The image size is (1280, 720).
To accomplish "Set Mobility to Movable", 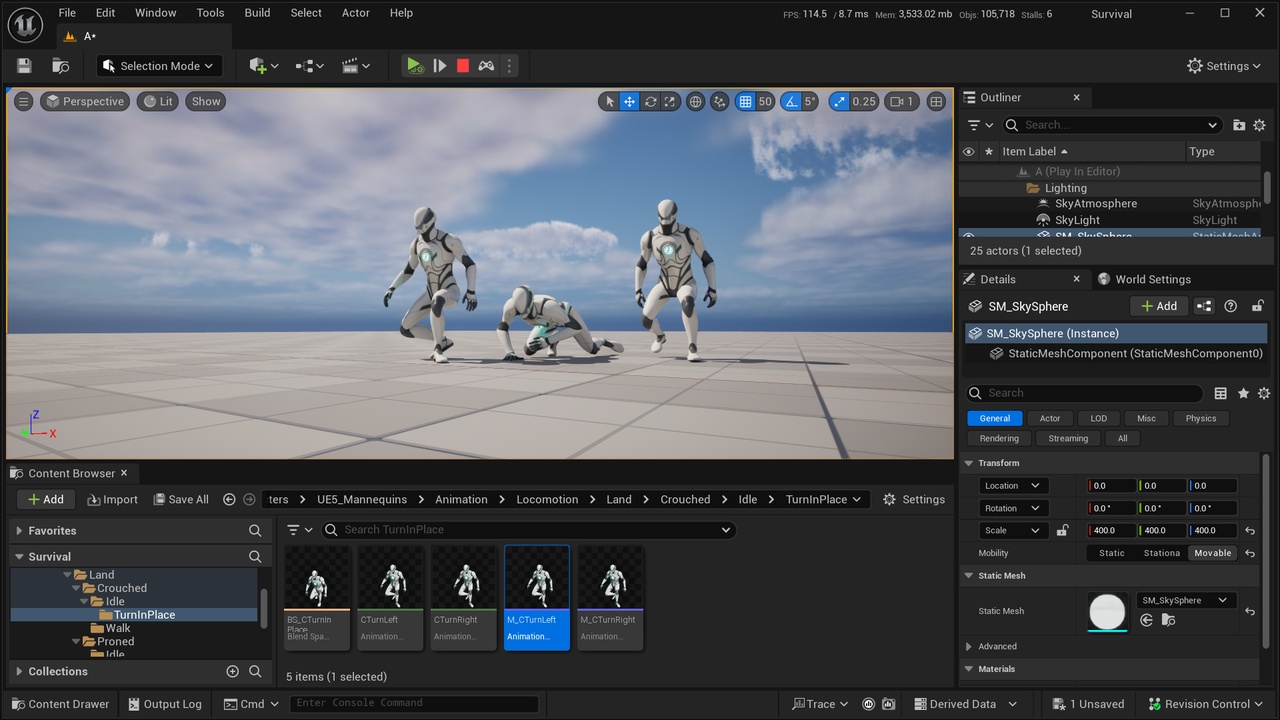I will [x=1212, y=553].
